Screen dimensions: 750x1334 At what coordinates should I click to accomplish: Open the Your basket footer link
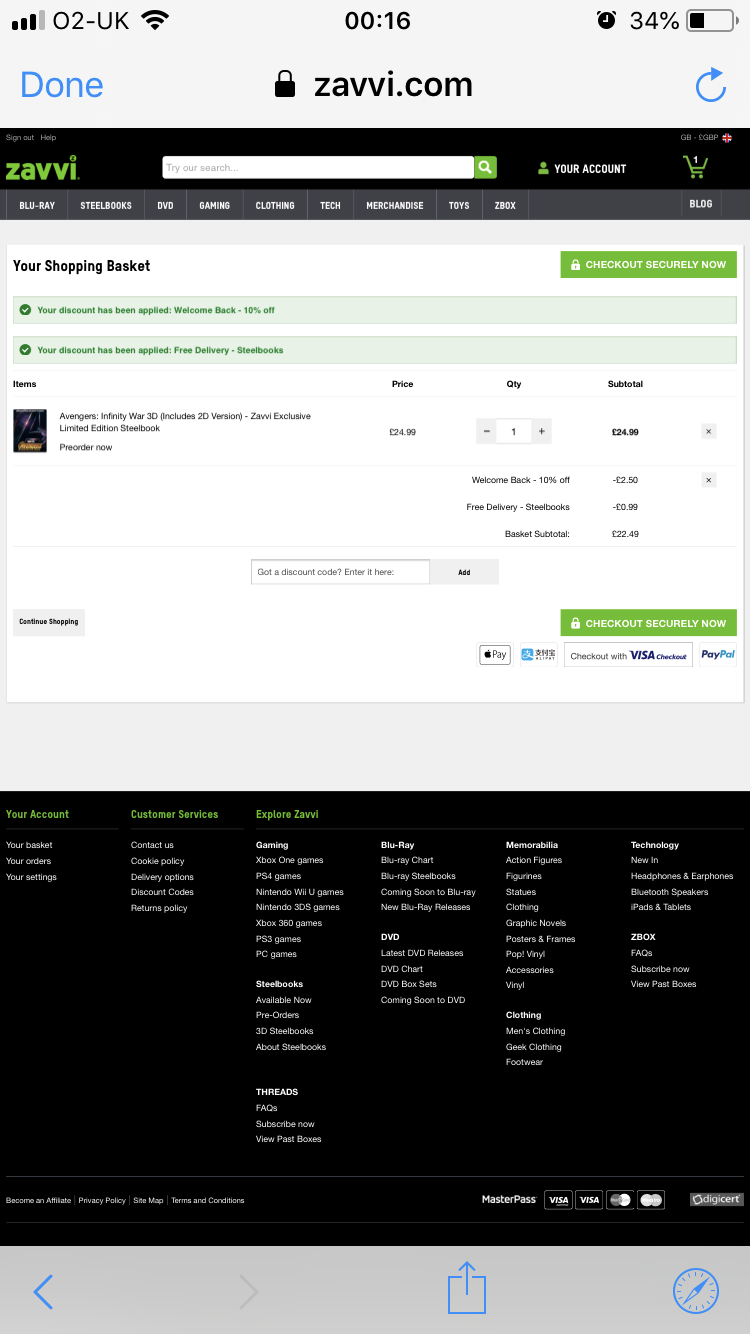coord(29,845)
